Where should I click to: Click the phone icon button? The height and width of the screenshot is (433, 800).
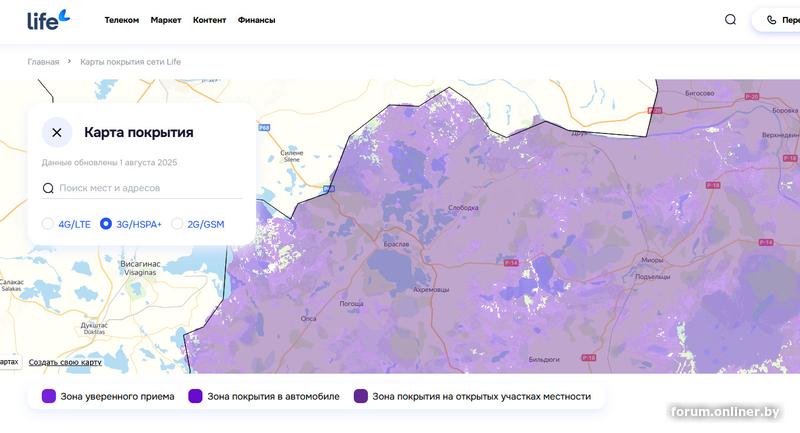tap(771, 20)
